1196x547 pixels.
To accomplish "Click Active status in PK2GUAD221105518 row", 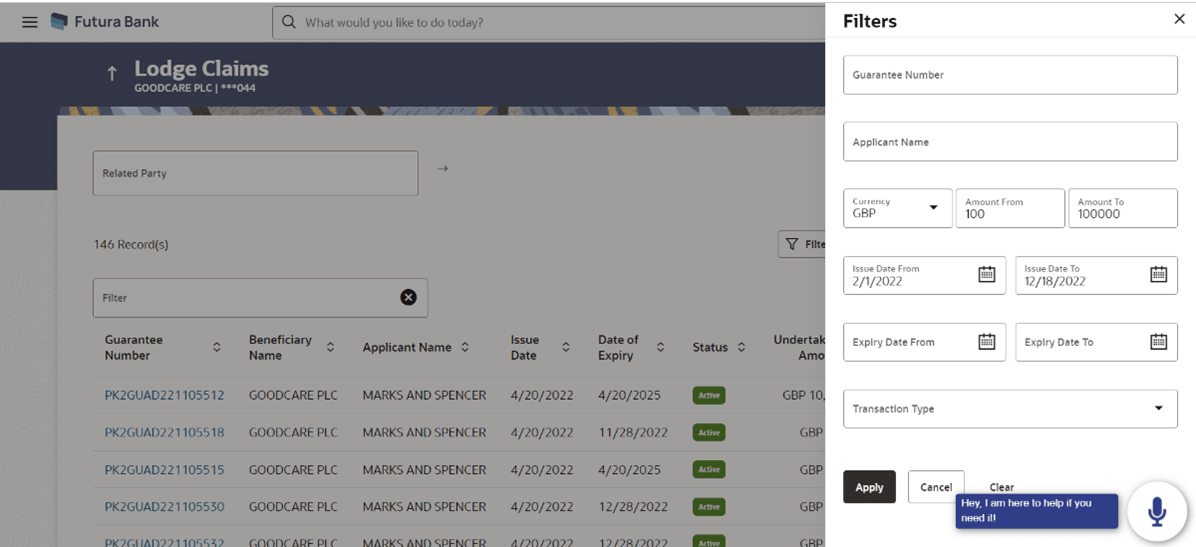I will (x=709, y=433).
